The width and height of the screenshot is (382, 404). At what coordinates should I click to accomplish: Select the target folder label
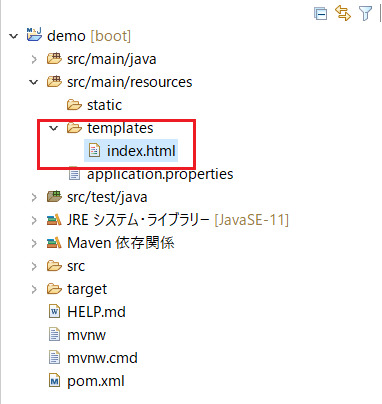click(87, 290)
